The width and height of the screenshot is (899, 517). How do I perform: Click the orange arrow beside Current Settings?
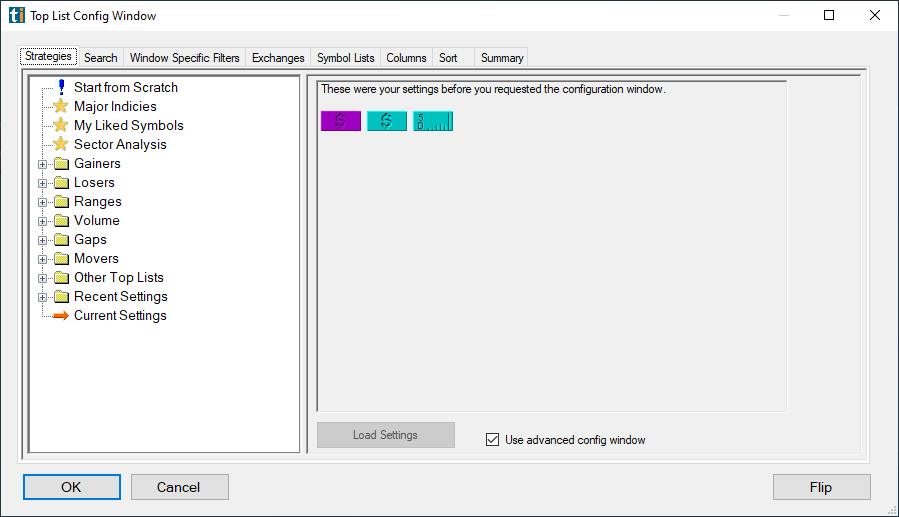pyautogui.click(x=61, y=316)
